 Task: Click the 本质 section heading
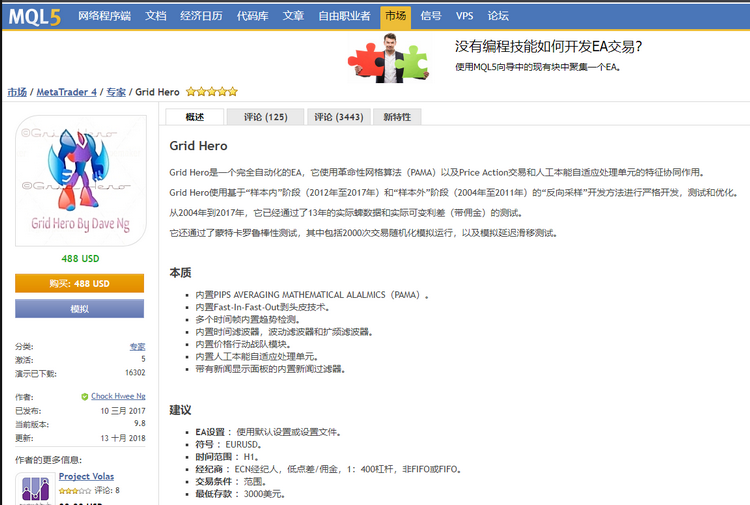(x=180, y=273)
